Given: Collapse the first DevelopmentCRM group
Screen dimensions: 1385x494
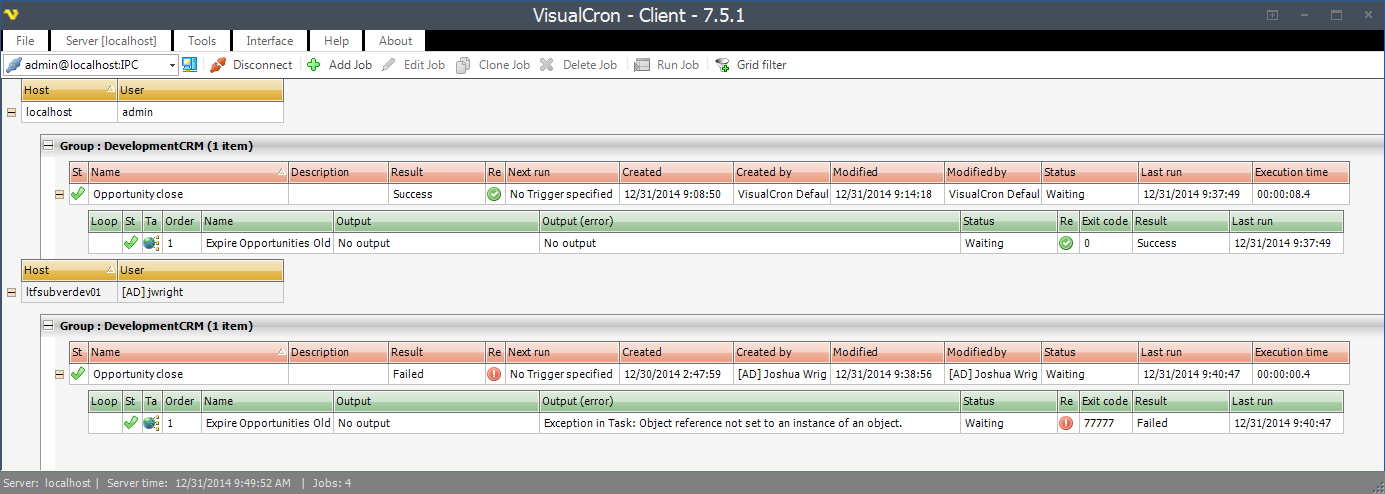Looking at the screenshot, I should [47, 146].
